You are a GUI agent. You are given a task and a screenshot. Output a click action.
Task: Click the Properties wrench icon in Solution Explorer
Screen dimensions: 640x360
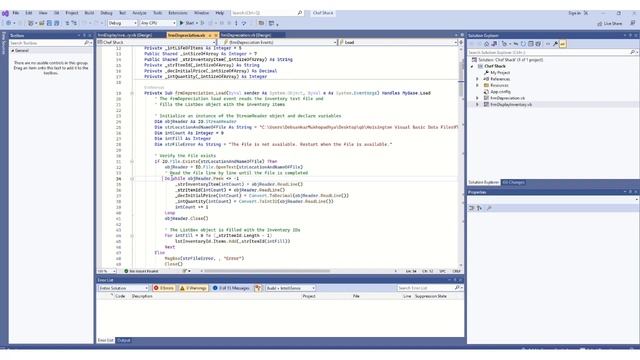pyautogui.click(x=555, y=44)
